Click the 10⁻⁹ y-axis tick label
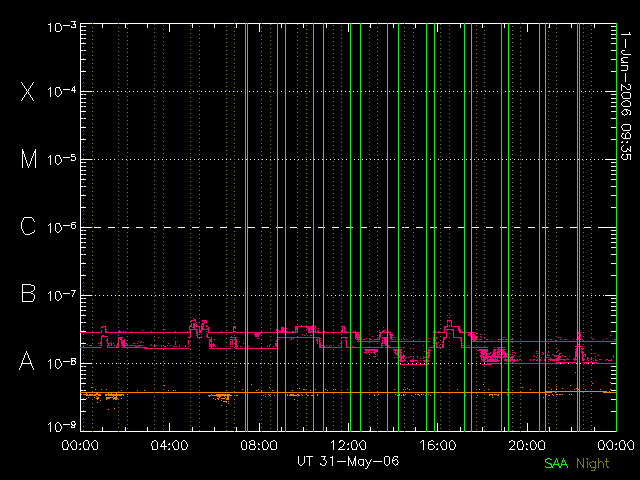The image size is (640, 480). [62, 426]
